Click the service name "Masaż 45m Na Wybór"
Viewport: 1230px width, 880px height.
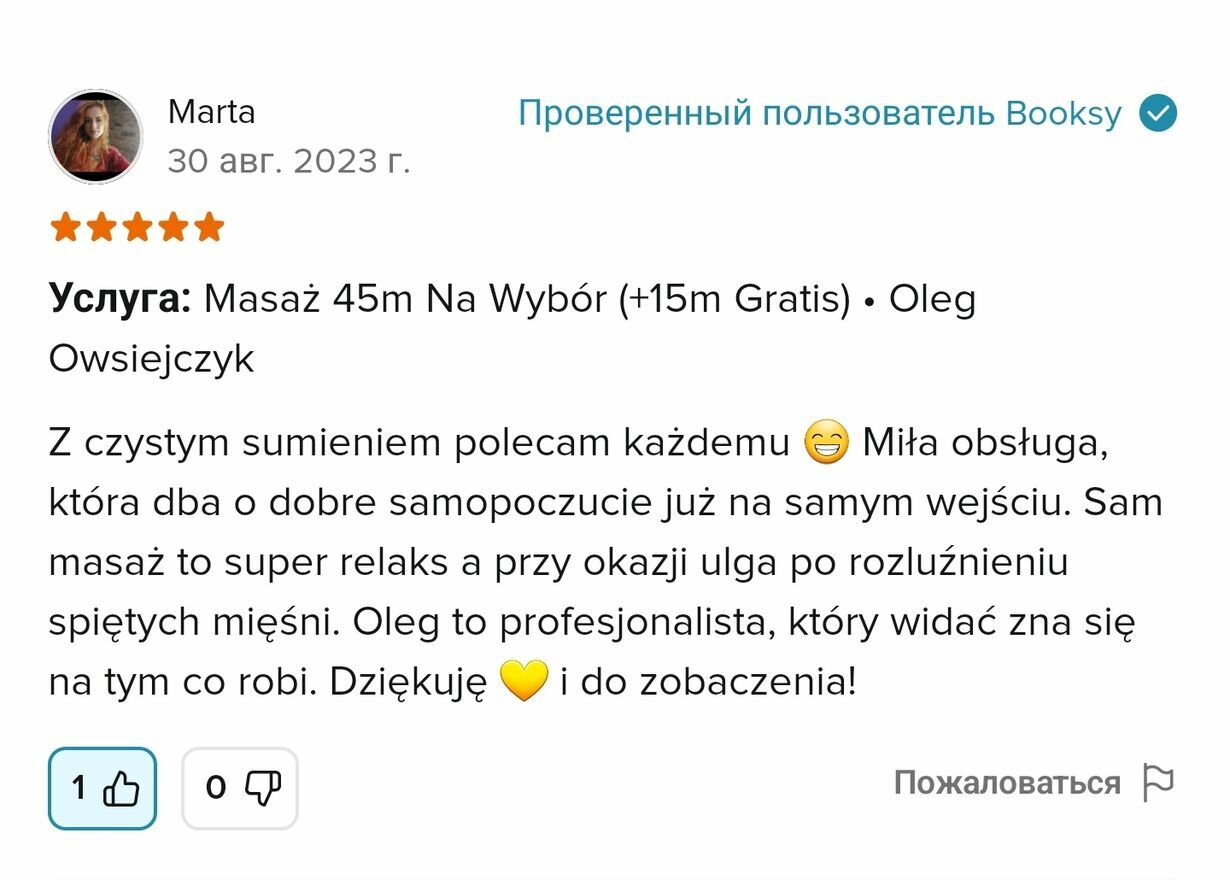pos(405,299)
